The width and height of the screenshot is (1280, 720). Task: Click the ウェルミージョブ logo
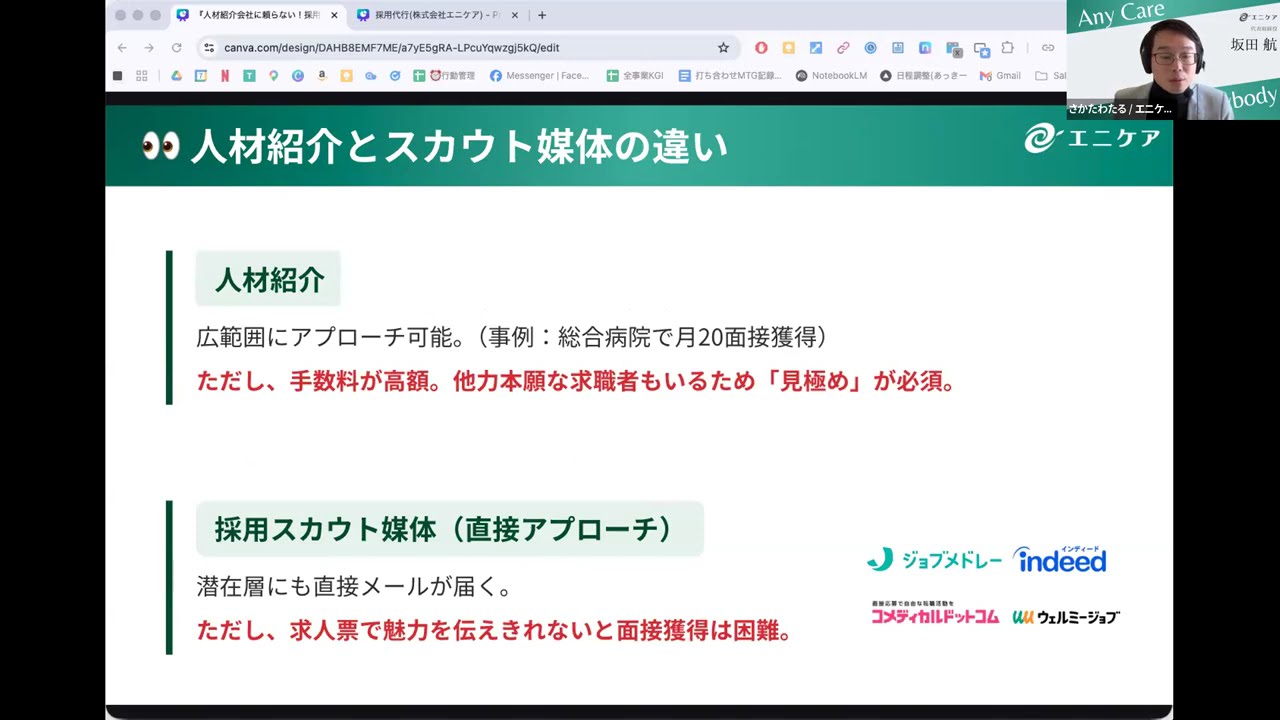1066,617
